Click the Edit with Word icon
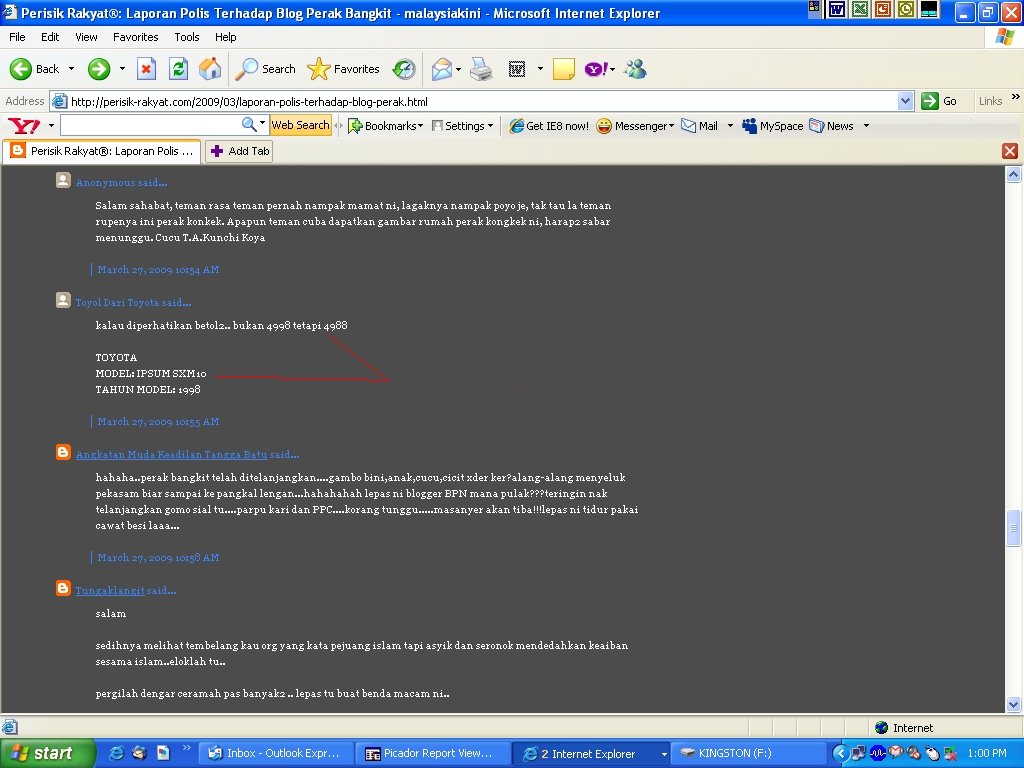The image size is (1024, 768). tap(517, 69)
